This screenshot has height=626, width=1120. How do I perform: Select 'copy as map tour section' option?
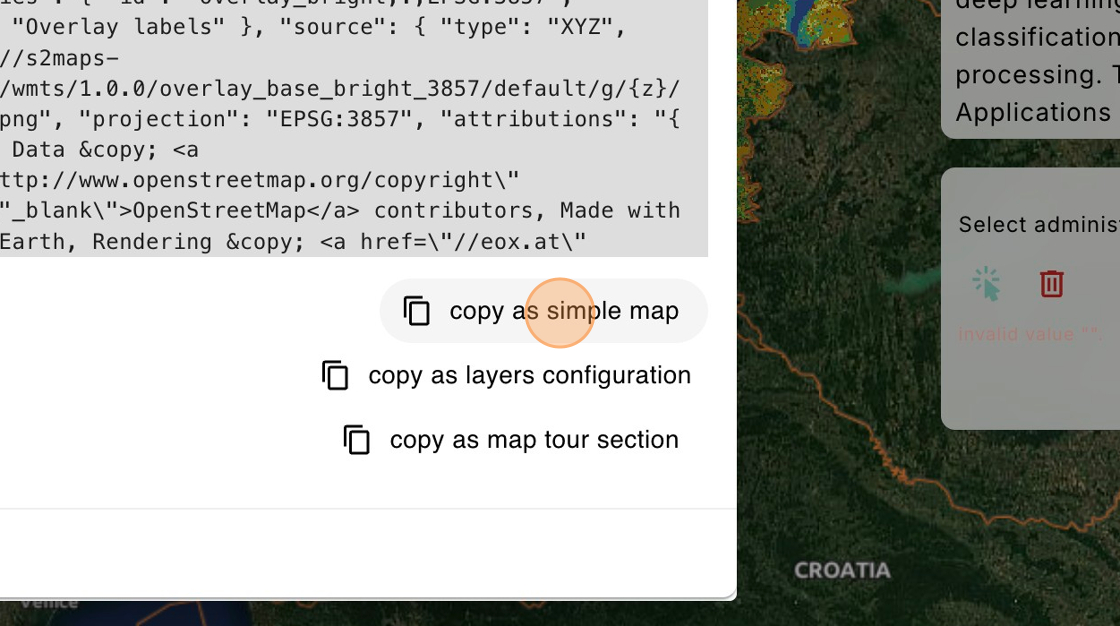tap(533, 439)
